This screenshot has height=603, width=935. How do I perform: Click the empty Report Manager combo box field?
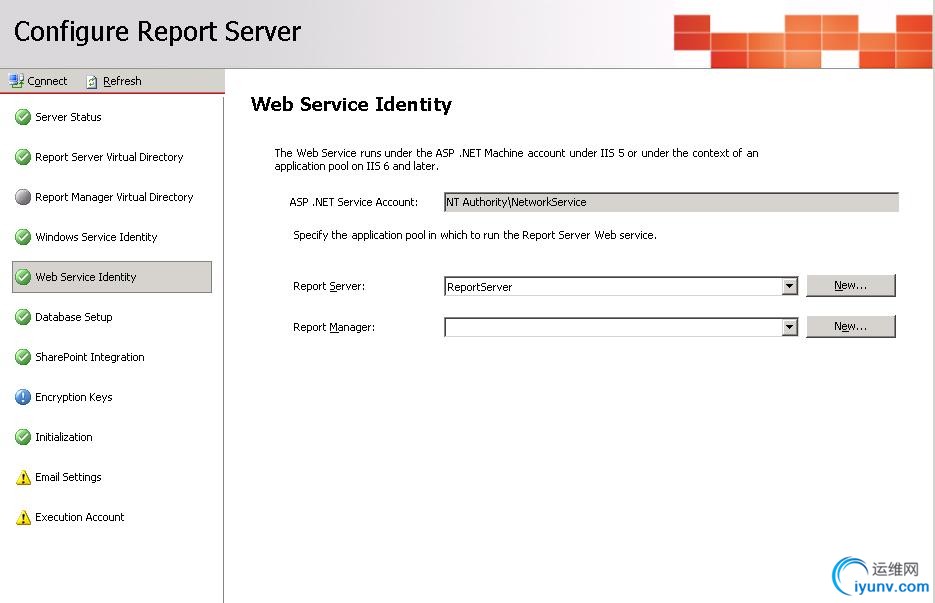pyautogui.click(x=613, y=327)
